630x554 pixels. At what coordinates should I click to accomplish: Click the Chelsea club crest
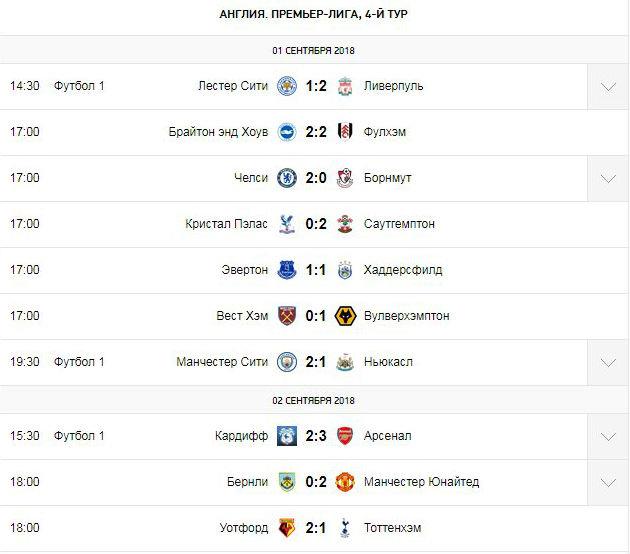point(287,178)
